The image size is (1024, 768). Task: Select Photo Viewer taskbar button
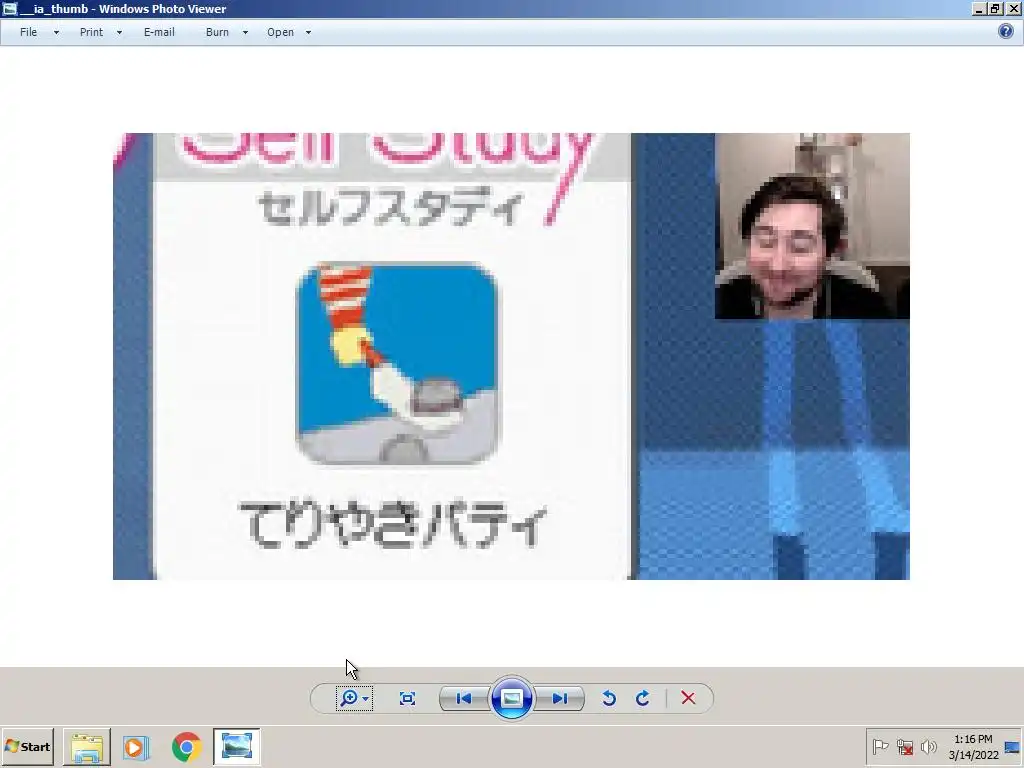236,747
